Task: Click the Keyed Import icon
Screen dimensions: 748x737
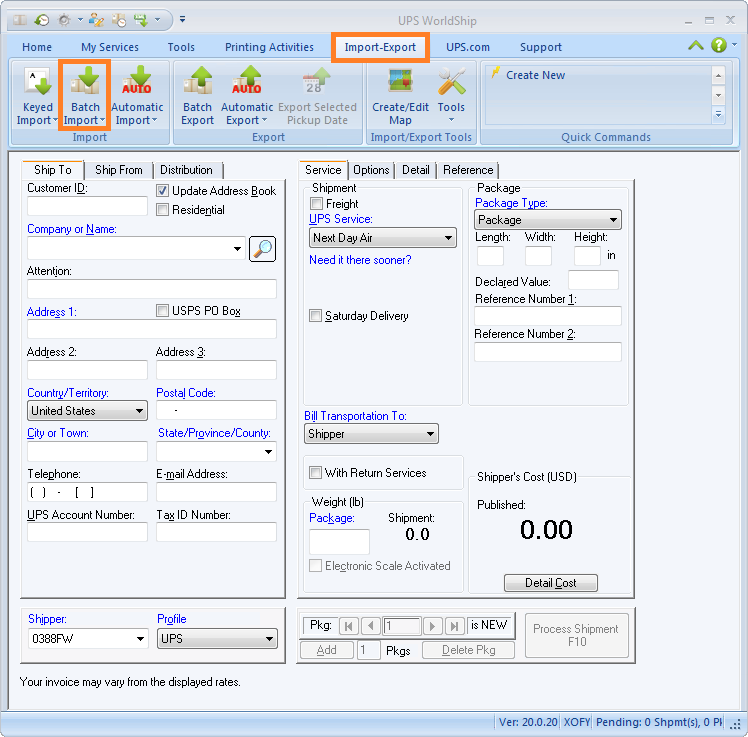Action: (37, 81)
